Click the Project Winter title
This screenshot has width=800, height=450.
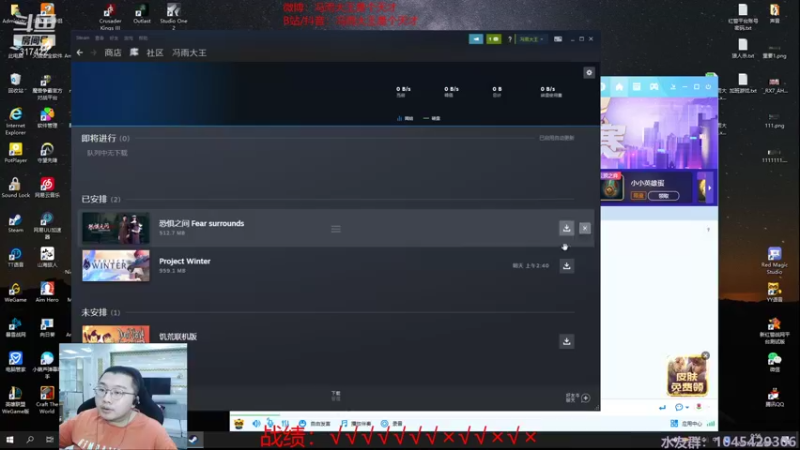click(x=185, y=261)
